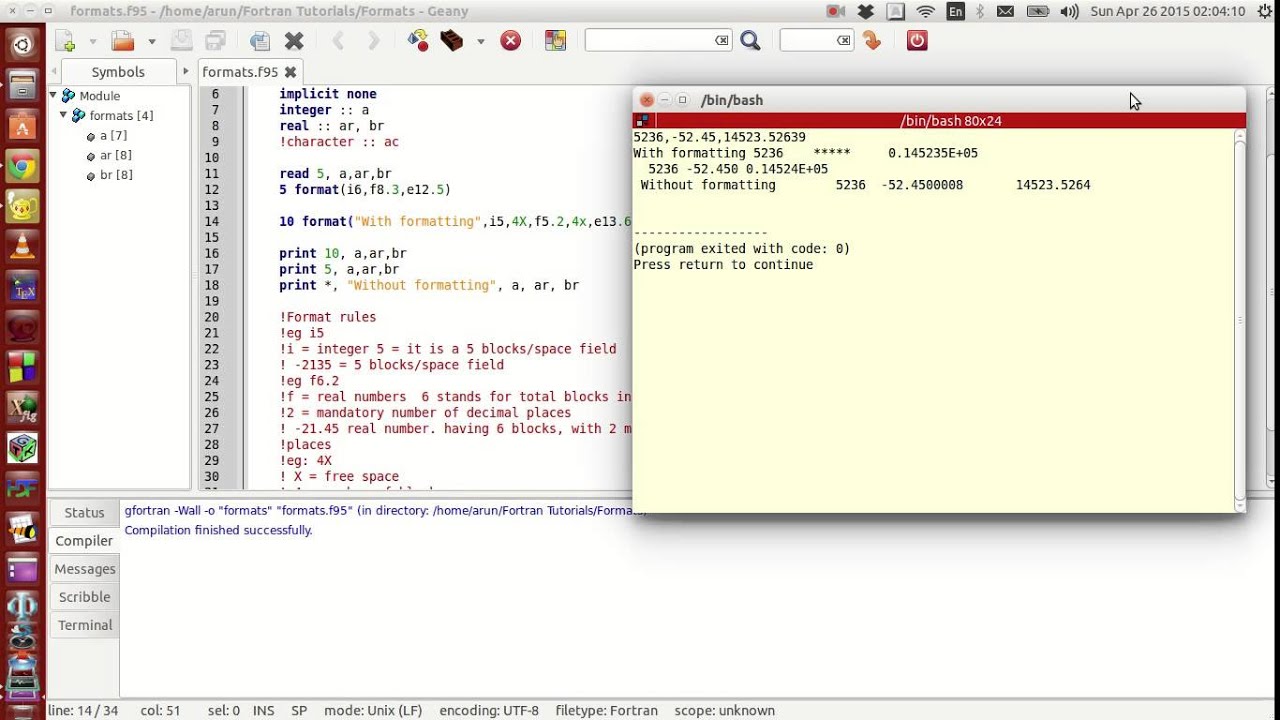Open the Terminal tab
Image resolution: width=1280 pixels, height=720 pixels.
tap(84, 624)
